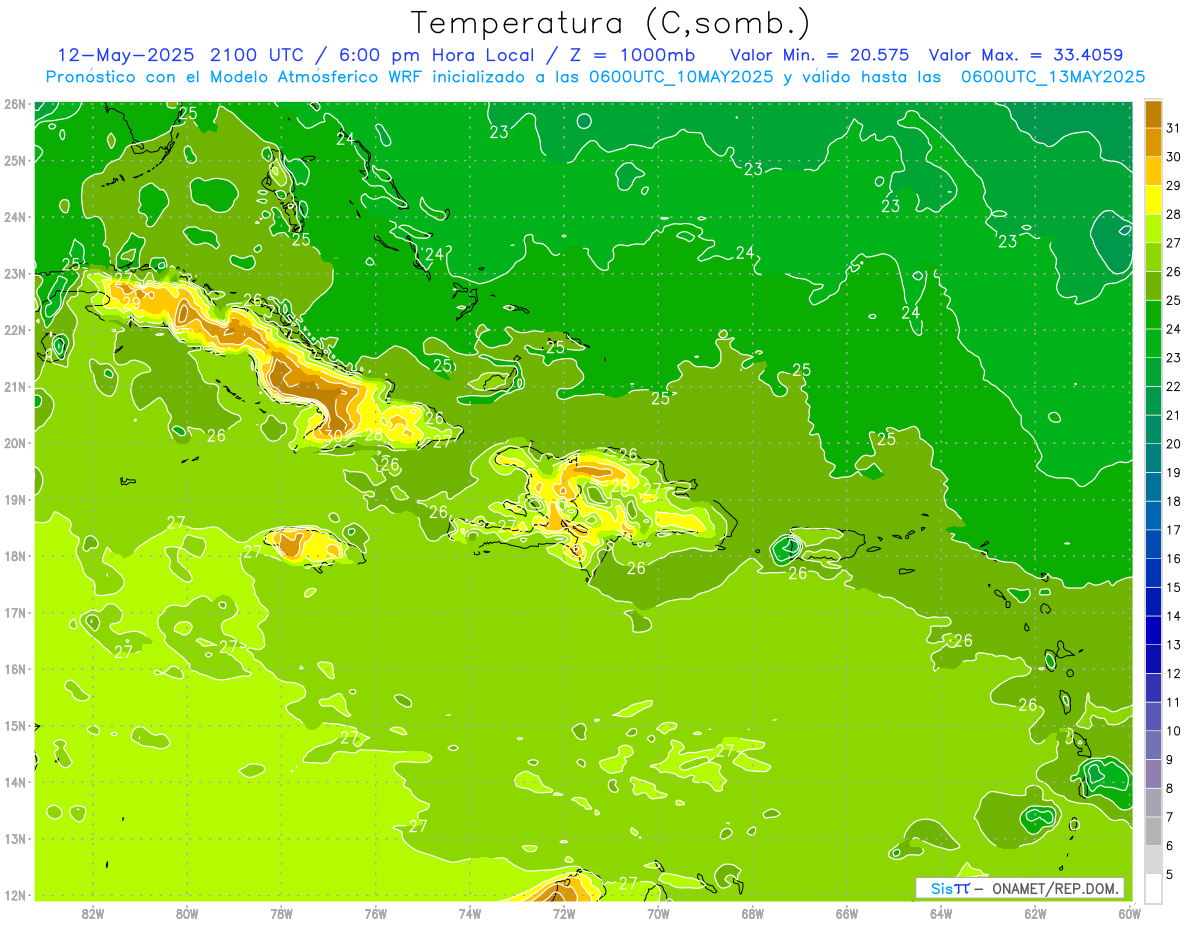Viewport: 1200px width, 927px height.
Task: Click the 21N latitude axis label
Action: (x=14, y=386)
